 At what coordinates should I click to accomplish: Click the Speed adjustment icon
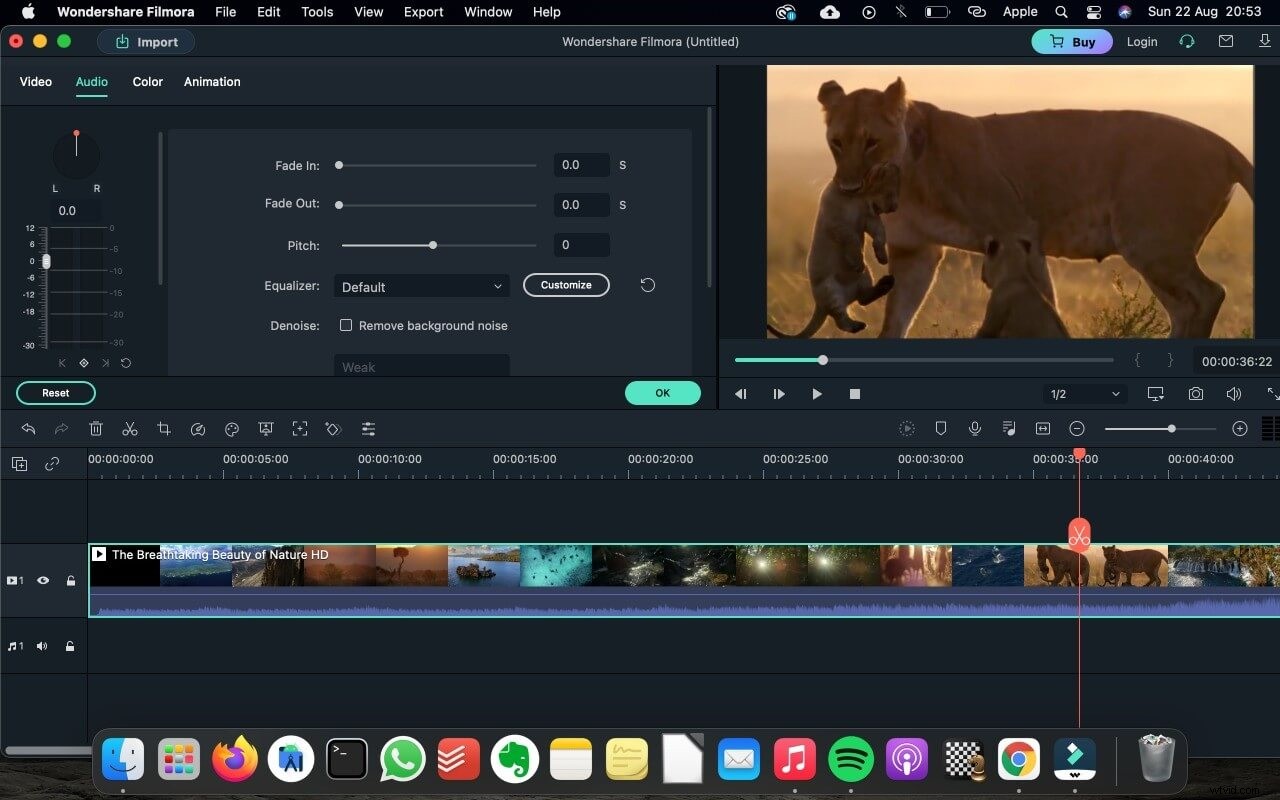coord(198,428)
